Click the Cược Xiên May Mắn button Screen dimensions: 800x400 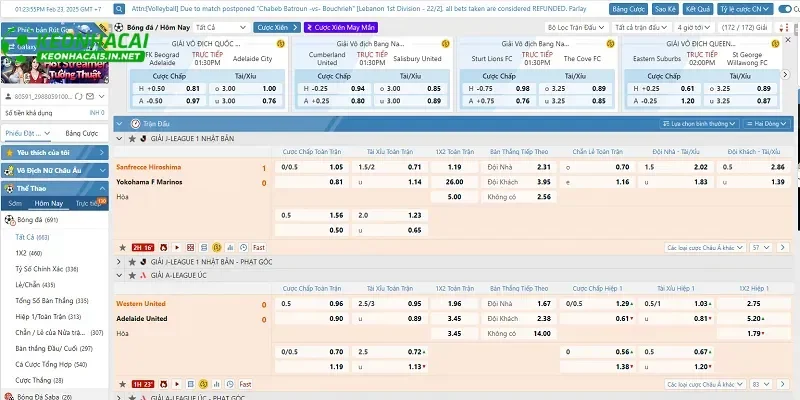coord(340,27)
